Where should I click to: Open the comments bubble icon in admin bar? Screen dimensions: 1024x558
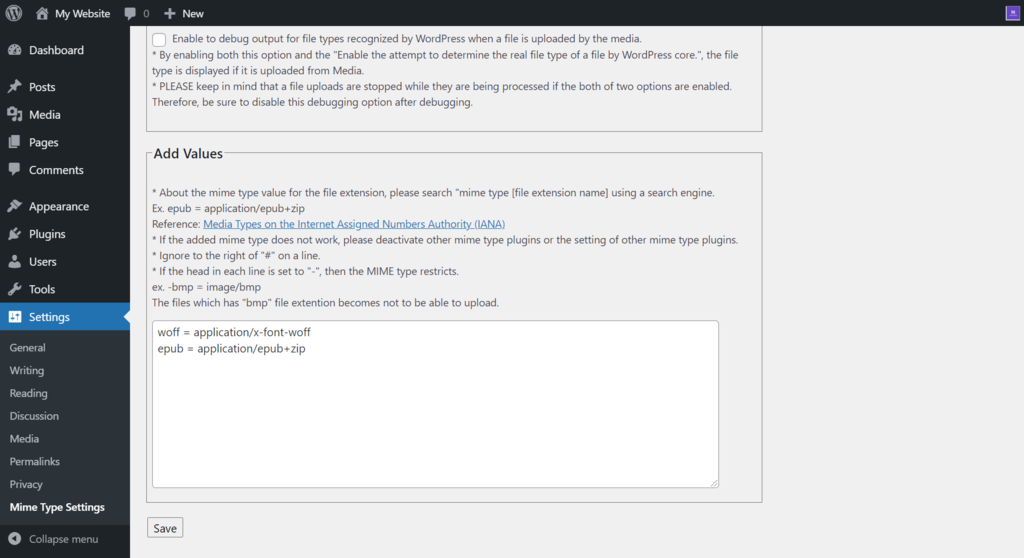131,14
